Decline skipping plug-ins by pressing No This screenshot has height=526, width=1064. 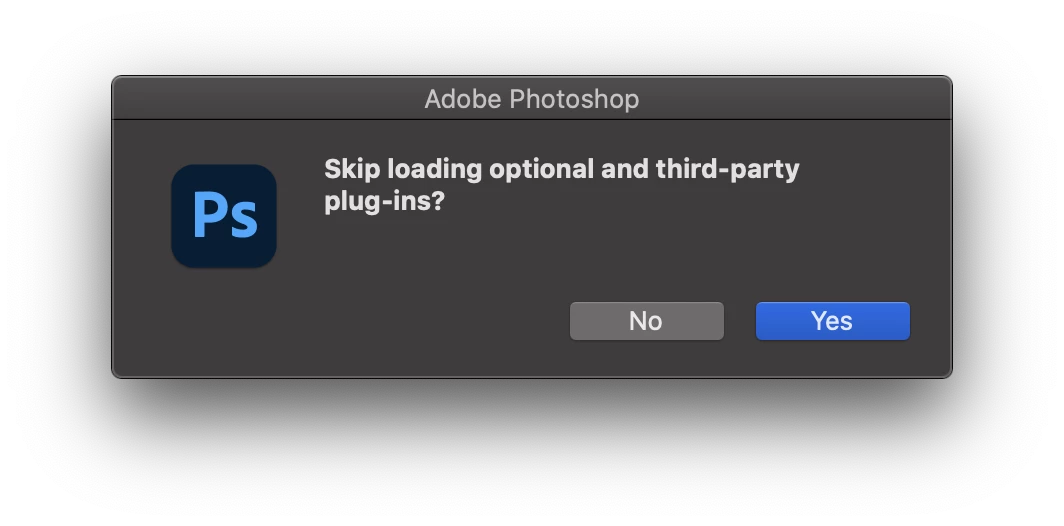[x=646, y=321]
